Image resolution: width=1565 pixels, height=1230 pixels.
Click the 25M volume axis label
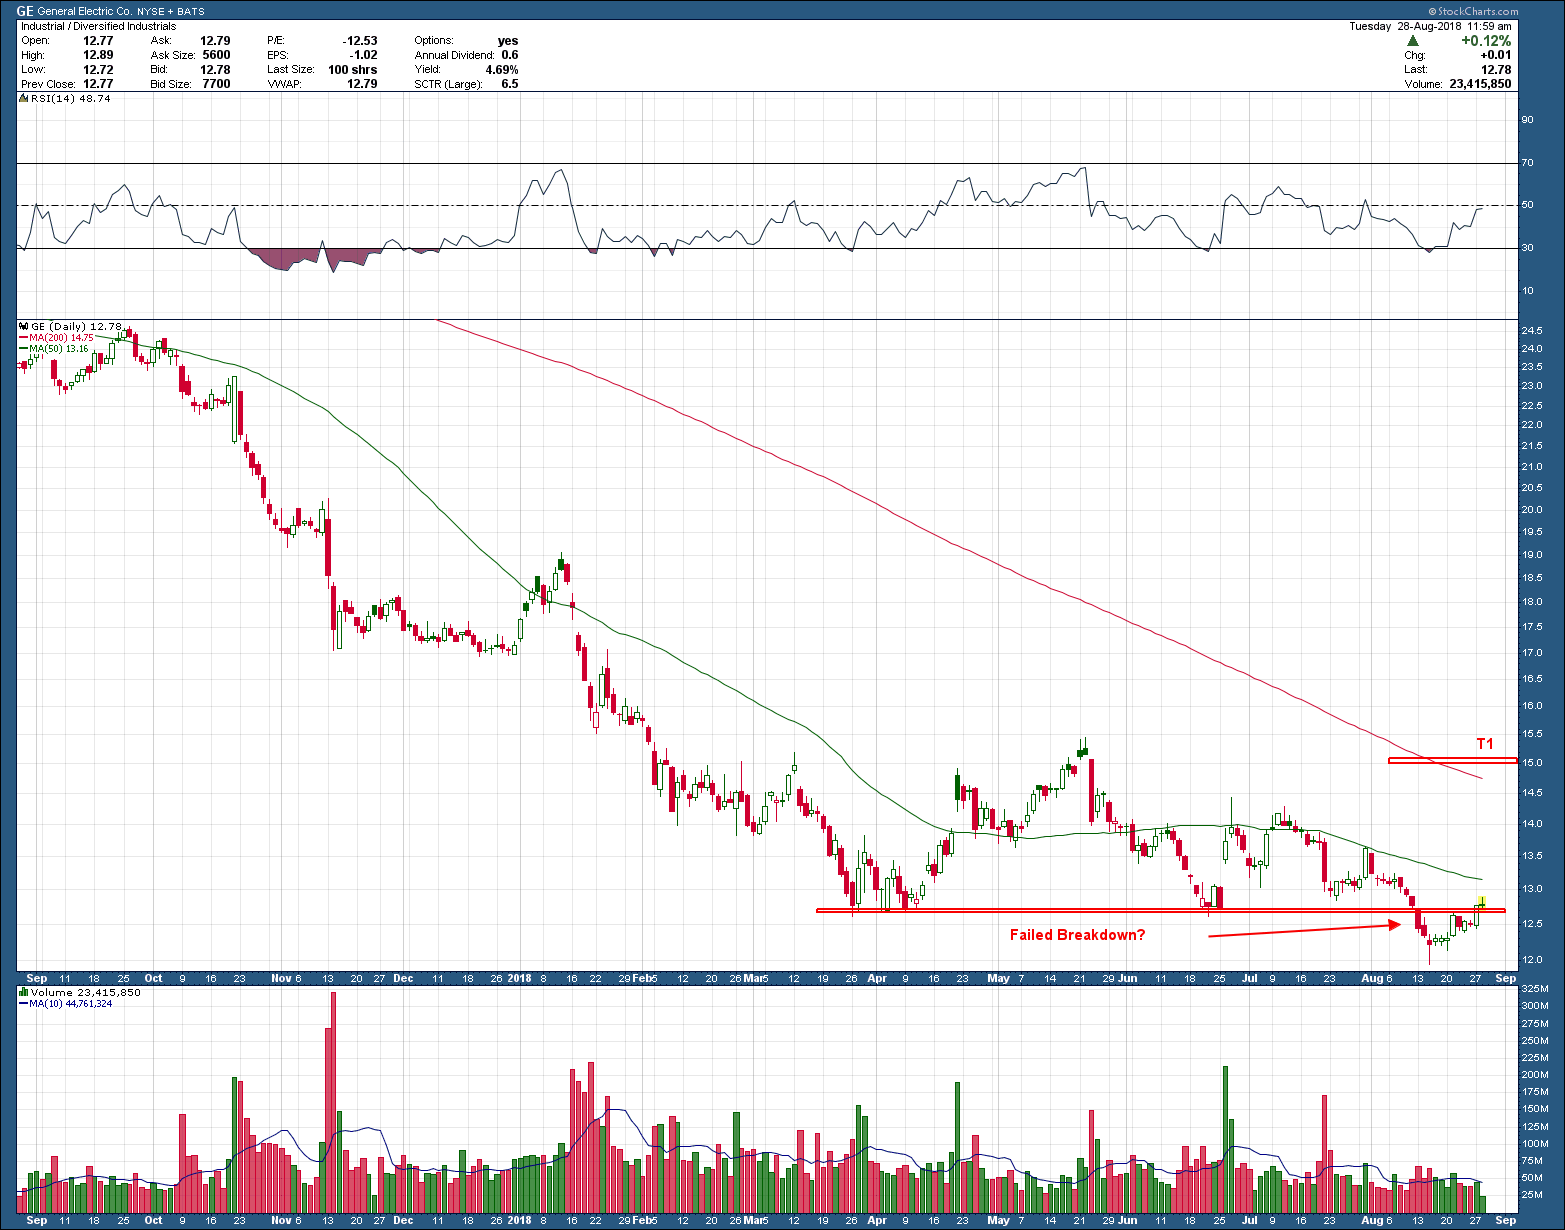pyautogui.click(x=1531, y=1194)
